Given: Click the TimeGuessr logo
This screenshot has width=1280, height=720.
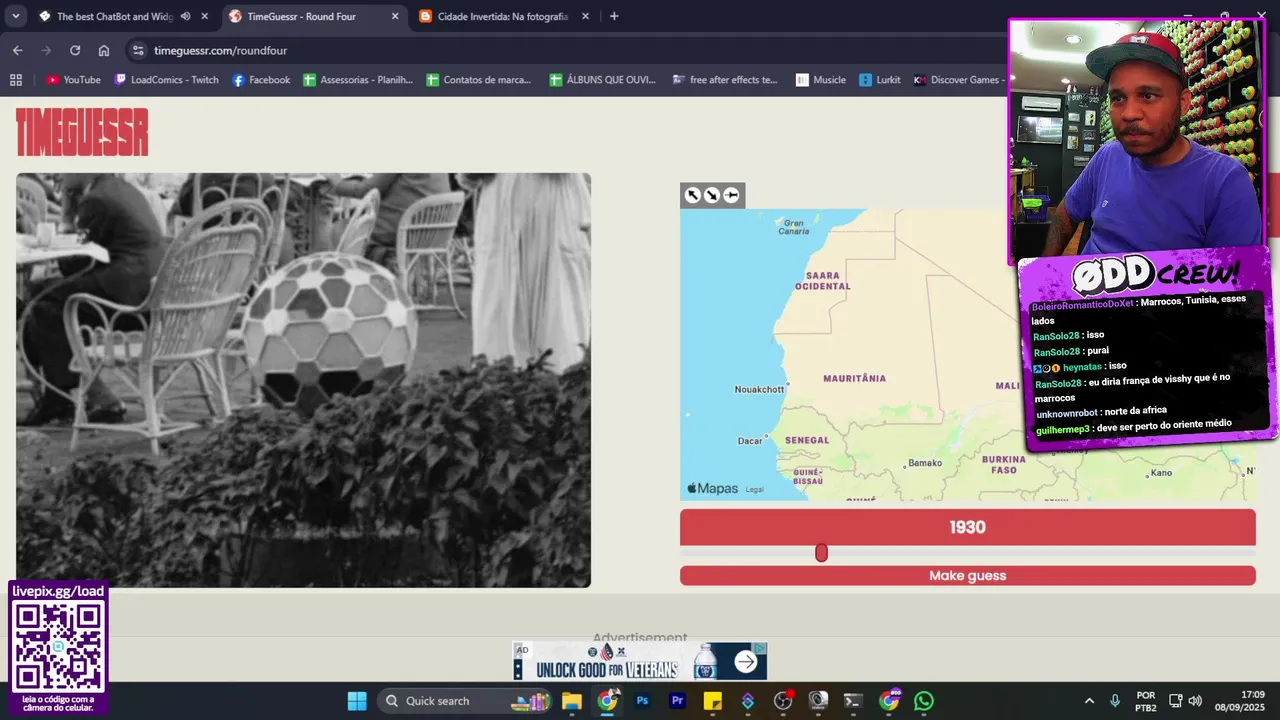Looking at the screenshot, I should pyautogui.click(x=82, y=132).
